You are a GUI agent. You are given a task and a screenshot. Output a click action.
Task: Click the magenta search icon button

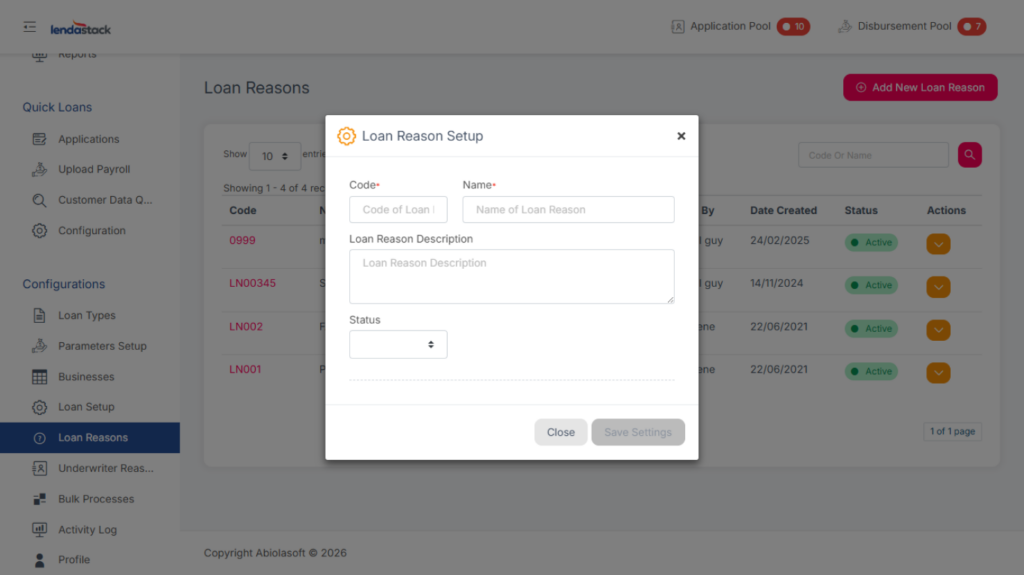(x=969, y=155)
